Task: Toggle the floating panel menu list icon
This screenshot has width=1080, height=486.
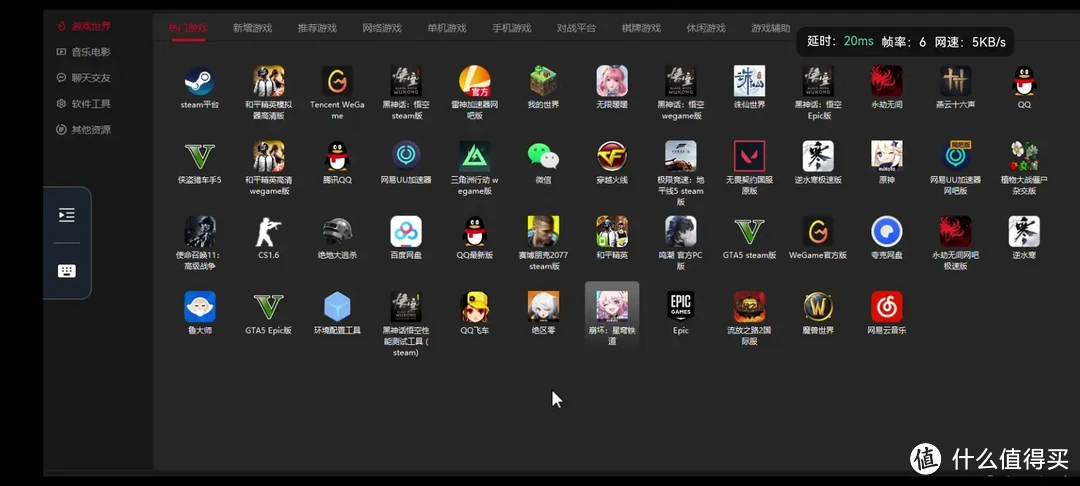Action: [67, 215]
